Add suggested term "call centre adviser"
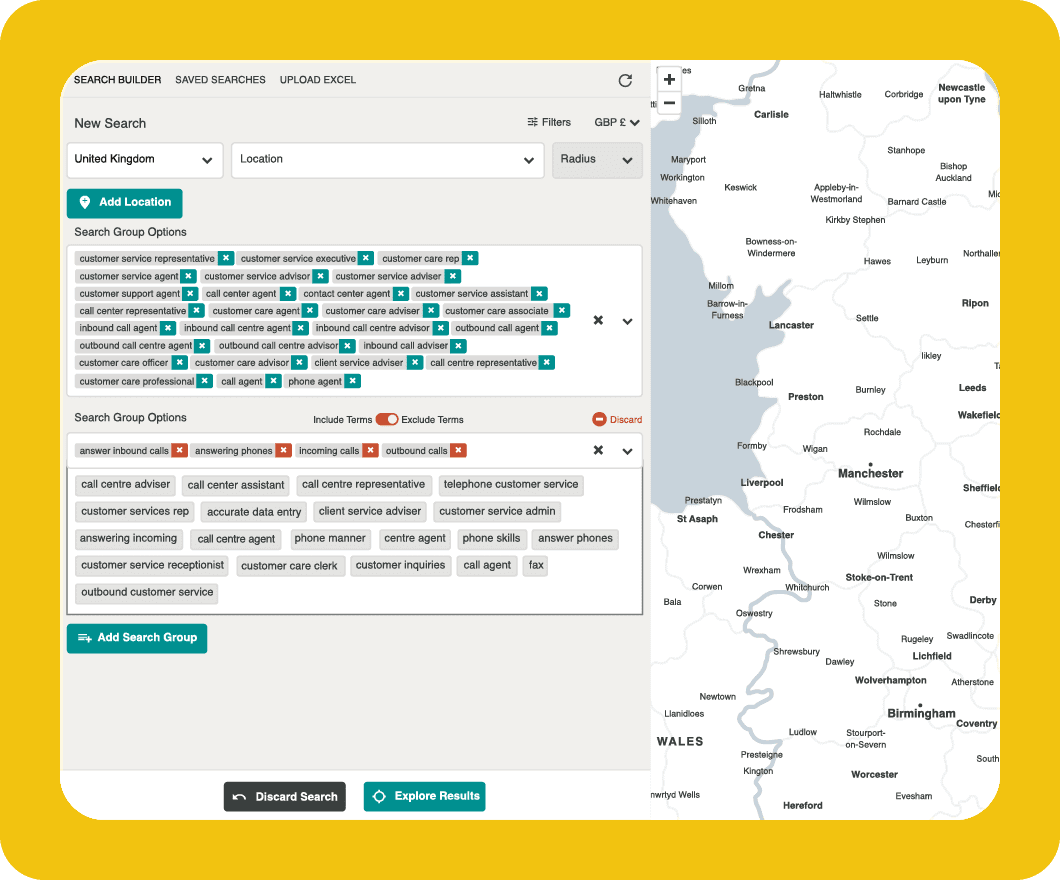 click(126, 485)
